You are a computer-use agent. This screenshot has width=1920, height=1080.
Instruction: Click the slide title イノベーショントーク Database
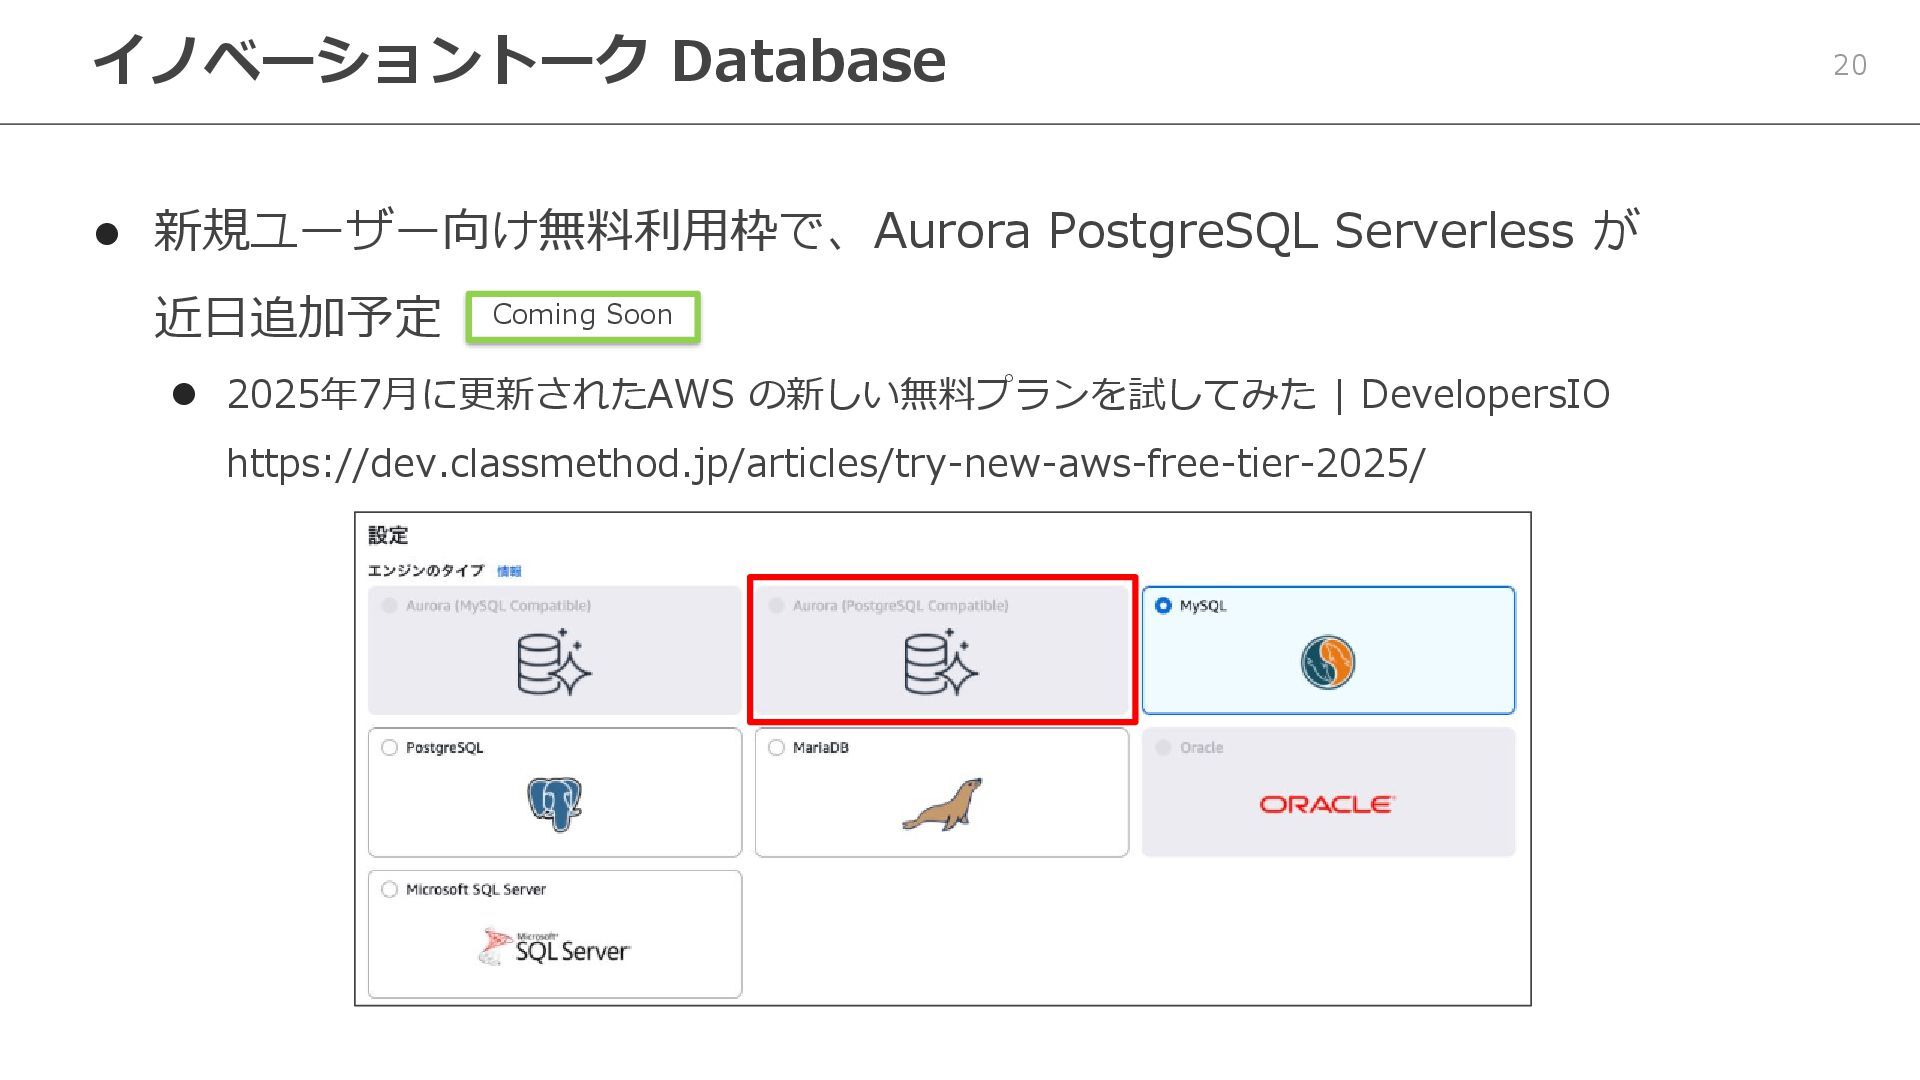(518, 60)
